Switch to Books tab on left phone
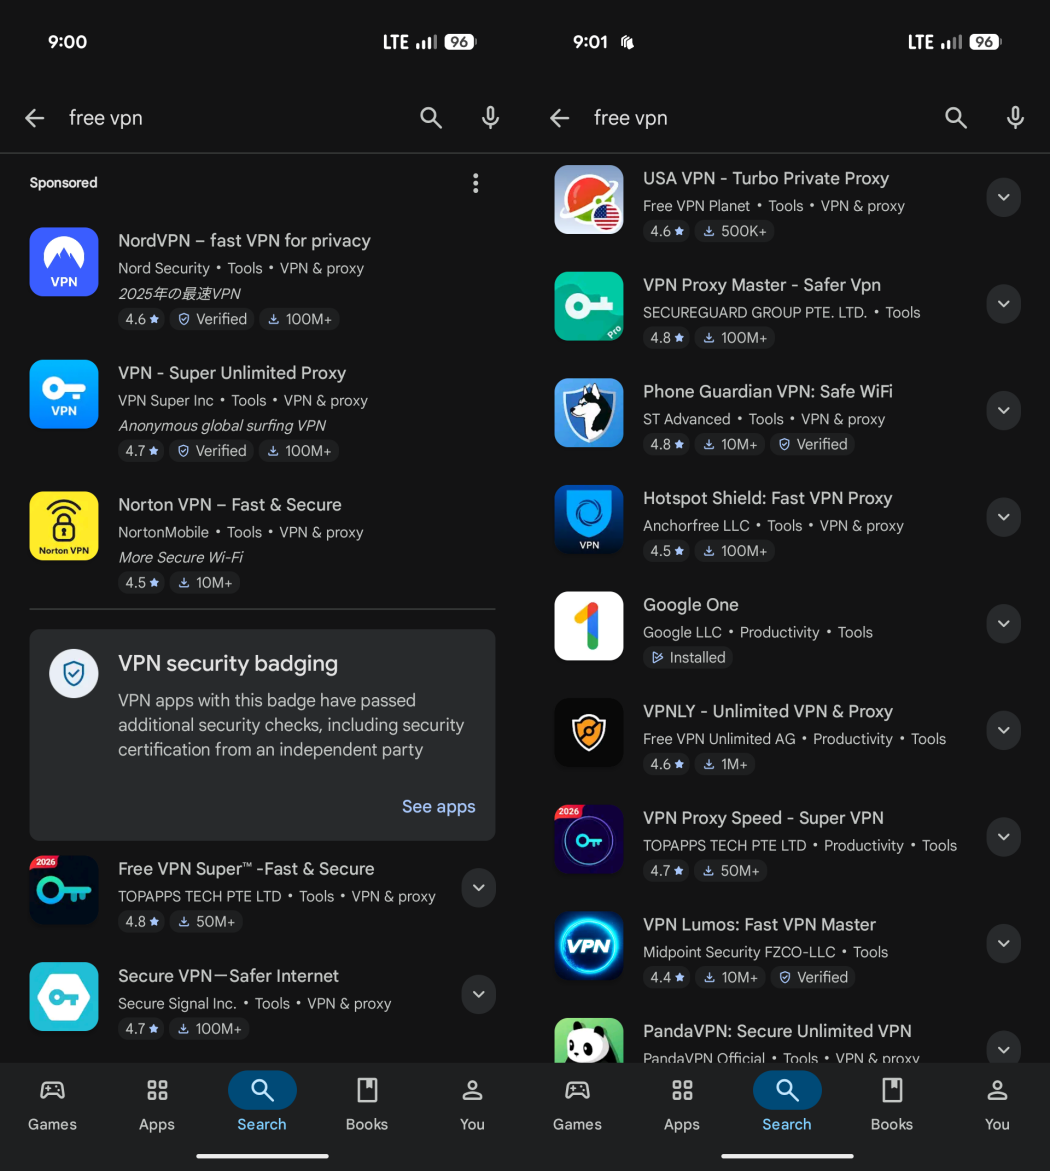The image size is (1050, 1171). (367, 1104)
